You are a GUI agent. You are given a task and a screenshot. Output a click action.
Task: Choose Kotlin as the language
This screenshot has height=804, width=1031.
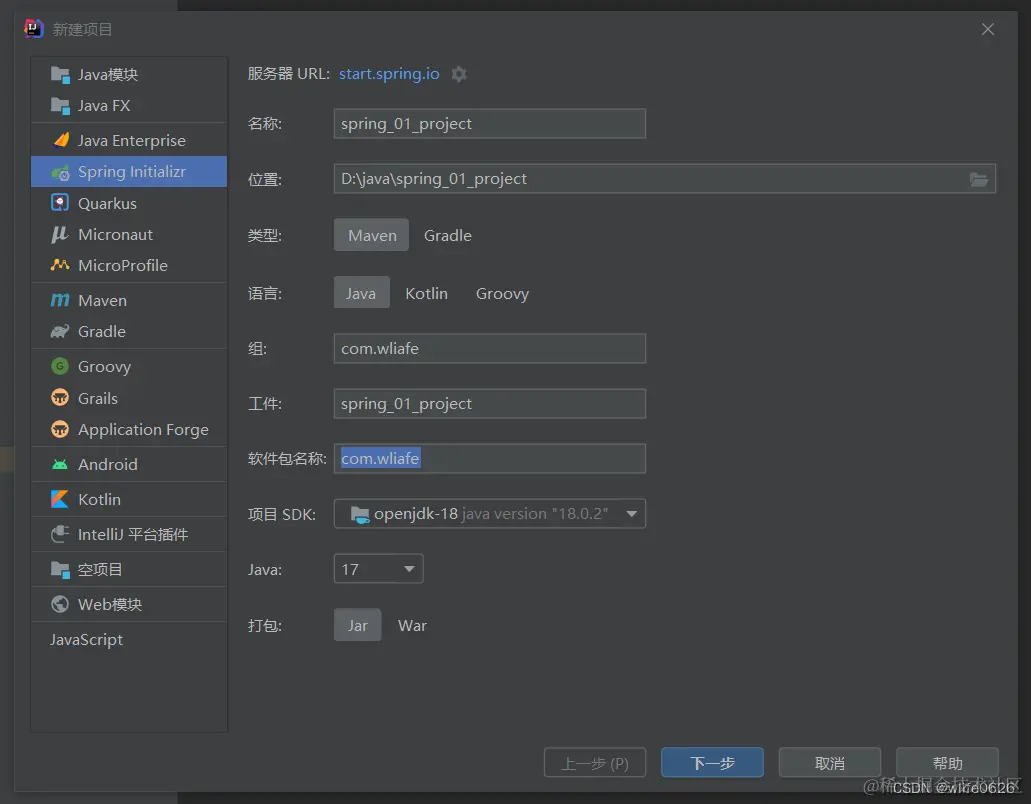point(426,293)
